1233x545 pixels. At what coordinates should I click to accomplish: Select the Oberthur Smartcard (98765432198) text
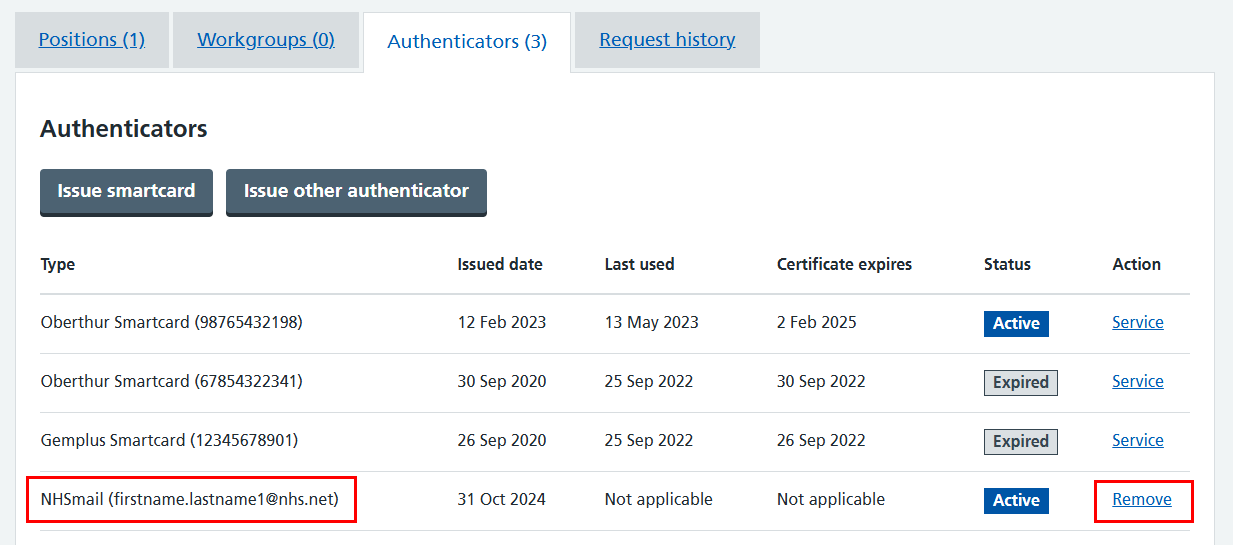(x=171, y=322)
